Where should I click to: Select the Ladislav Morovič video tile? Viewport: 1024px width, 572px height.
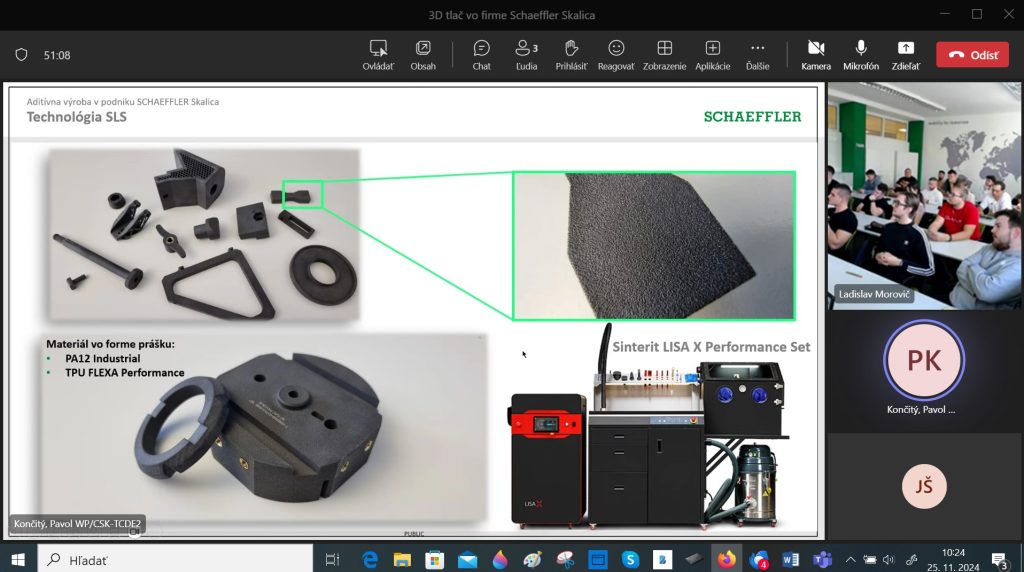(x=924, y=195)
